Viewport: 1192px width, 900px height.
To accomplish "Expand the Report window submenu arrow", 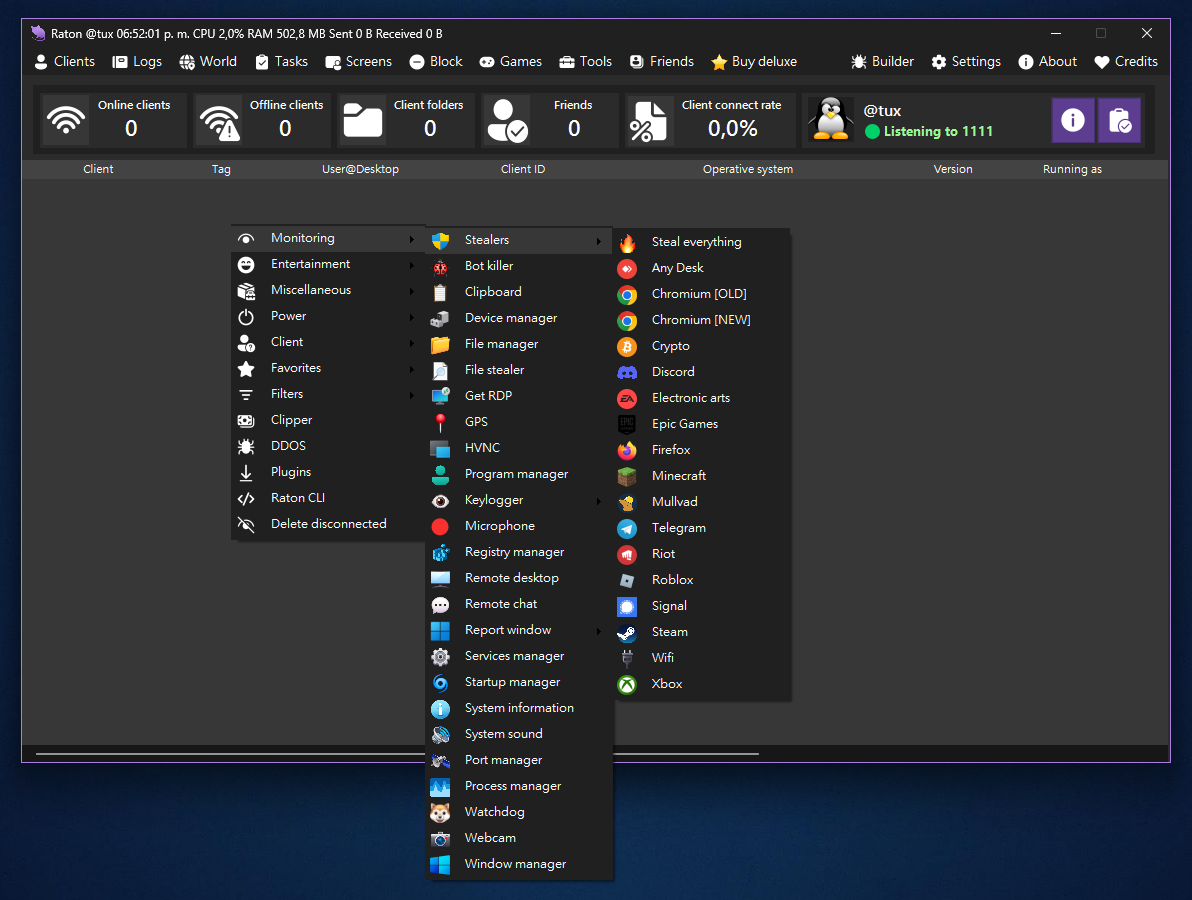I will click(x=598, y=631).
